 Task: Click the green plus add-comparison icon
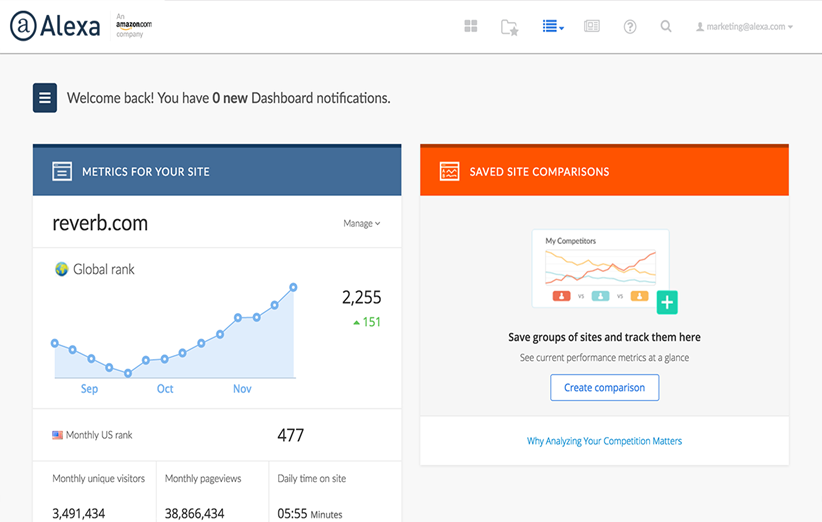667,302
